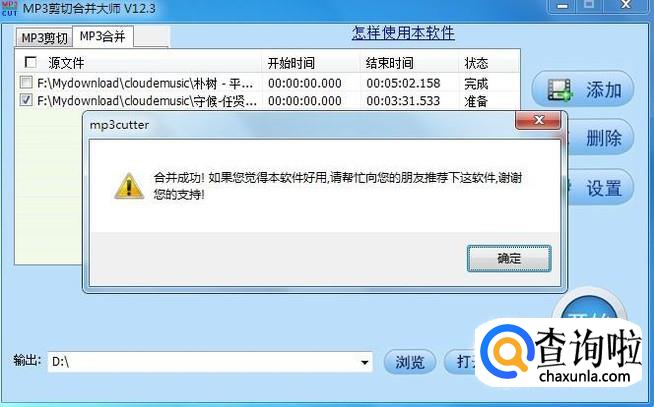Click the MP3 CUT app icon in title bar
Image resolution: width=654 pixels, height=407 pixels.
pos(10,7)
